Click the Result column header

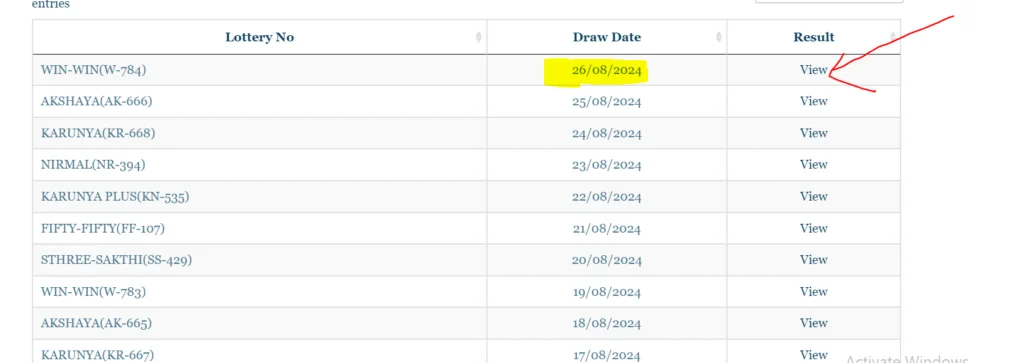point(814,37)
